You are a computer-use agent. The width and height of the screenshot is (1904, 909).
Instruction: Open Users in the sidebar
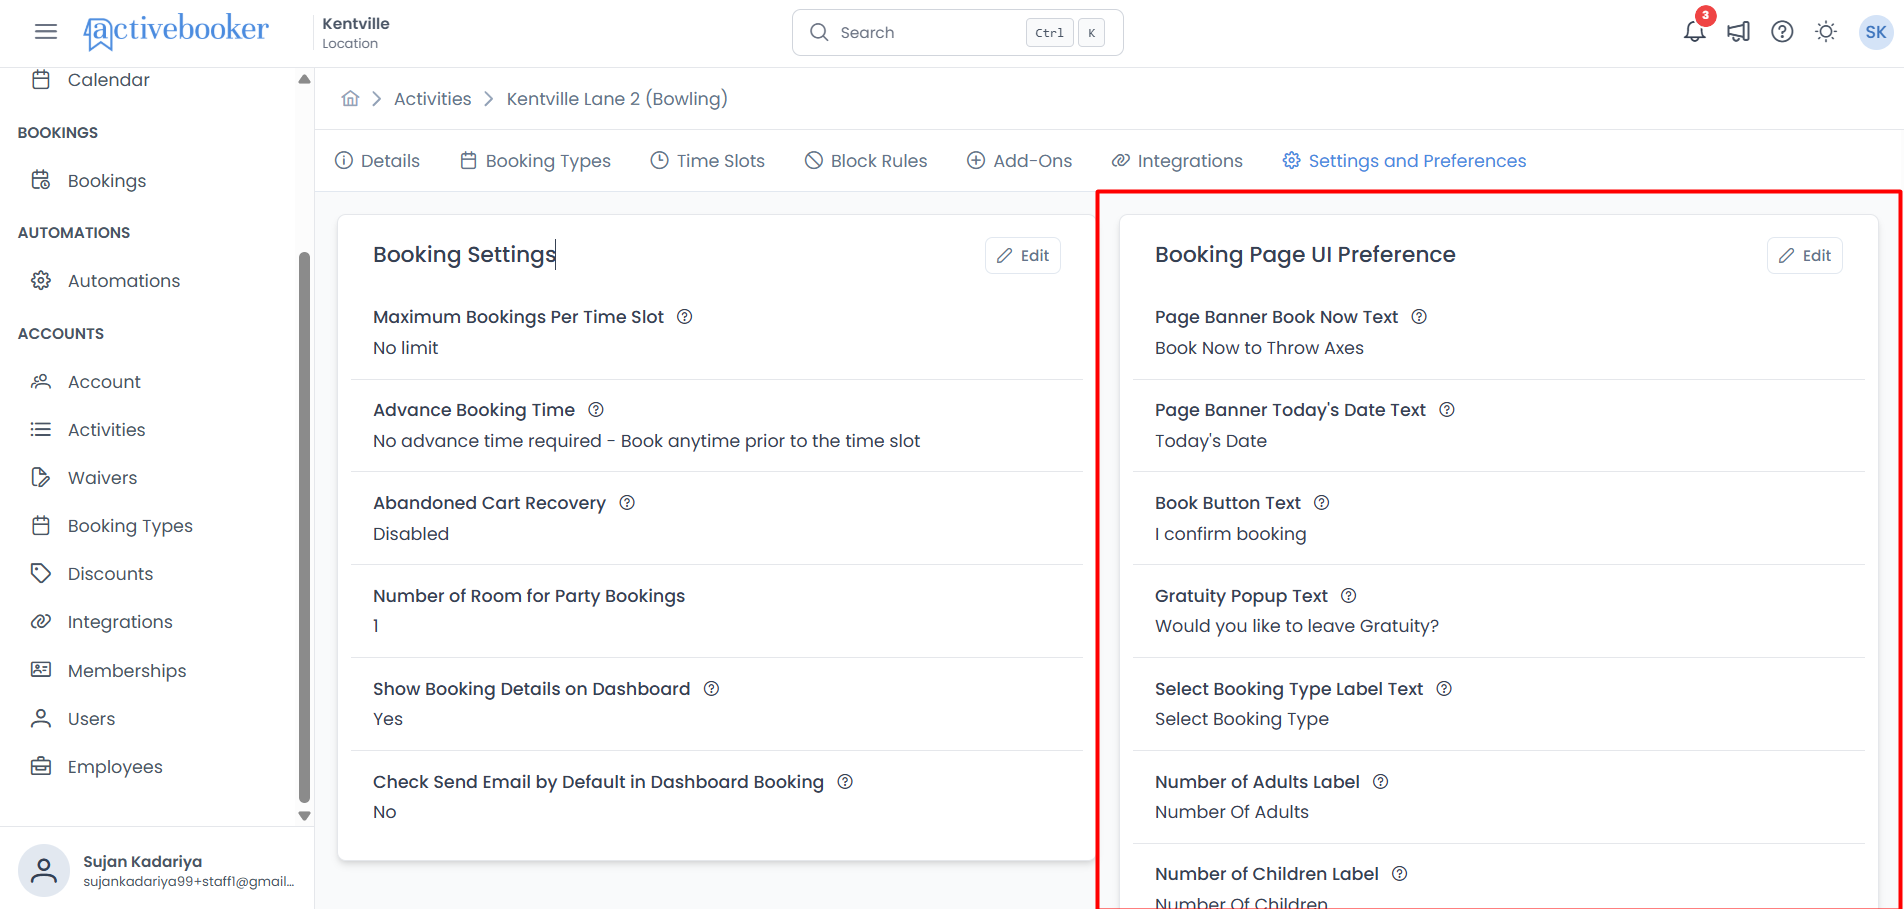coord(91,719)
